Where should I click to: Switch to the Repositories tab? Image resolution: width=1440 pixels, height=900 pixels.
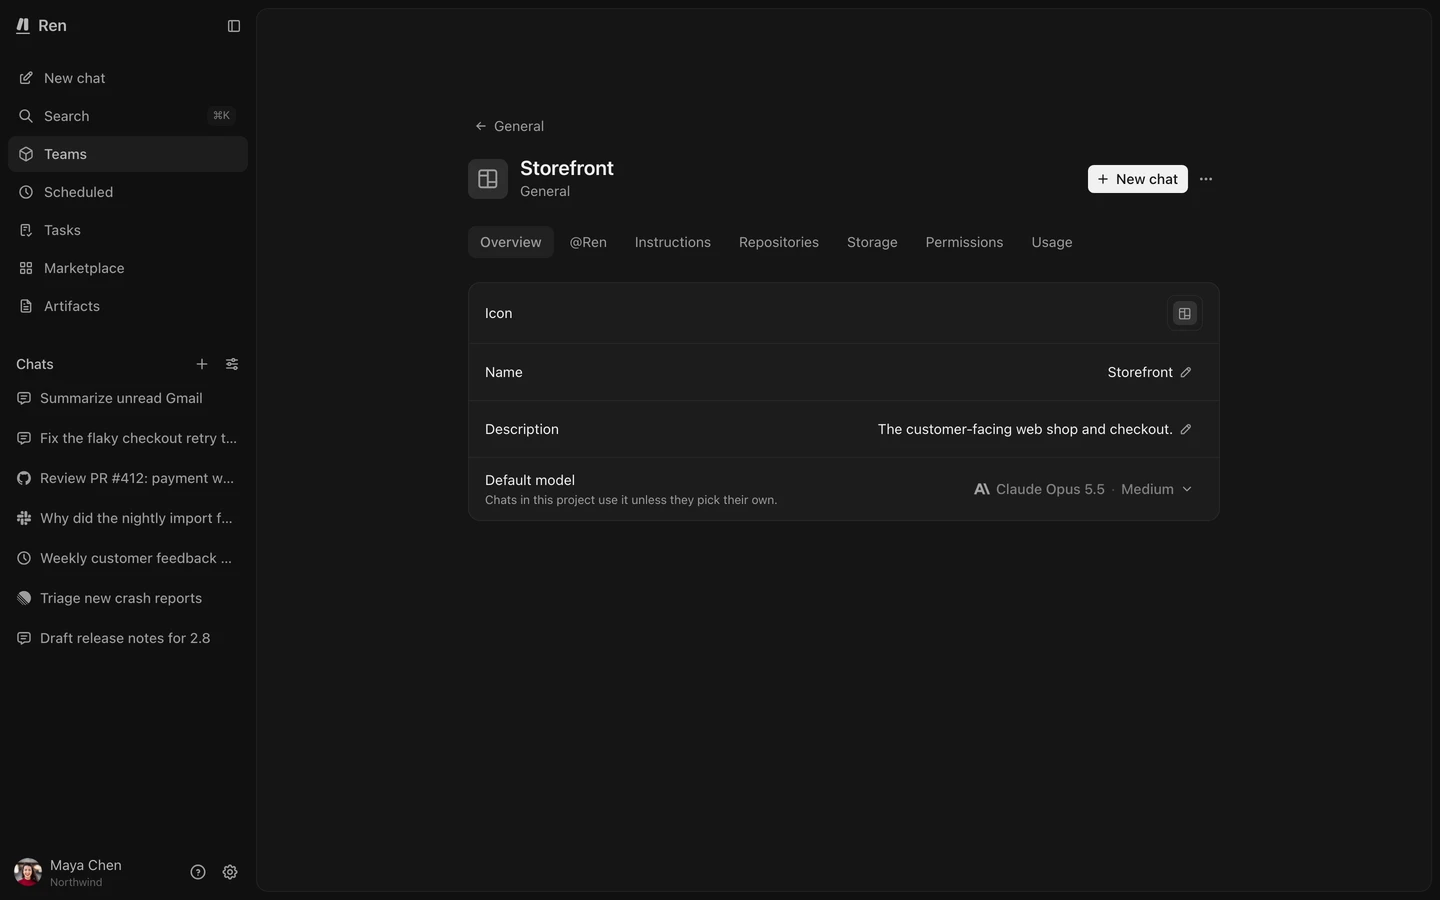pos(779,242)
